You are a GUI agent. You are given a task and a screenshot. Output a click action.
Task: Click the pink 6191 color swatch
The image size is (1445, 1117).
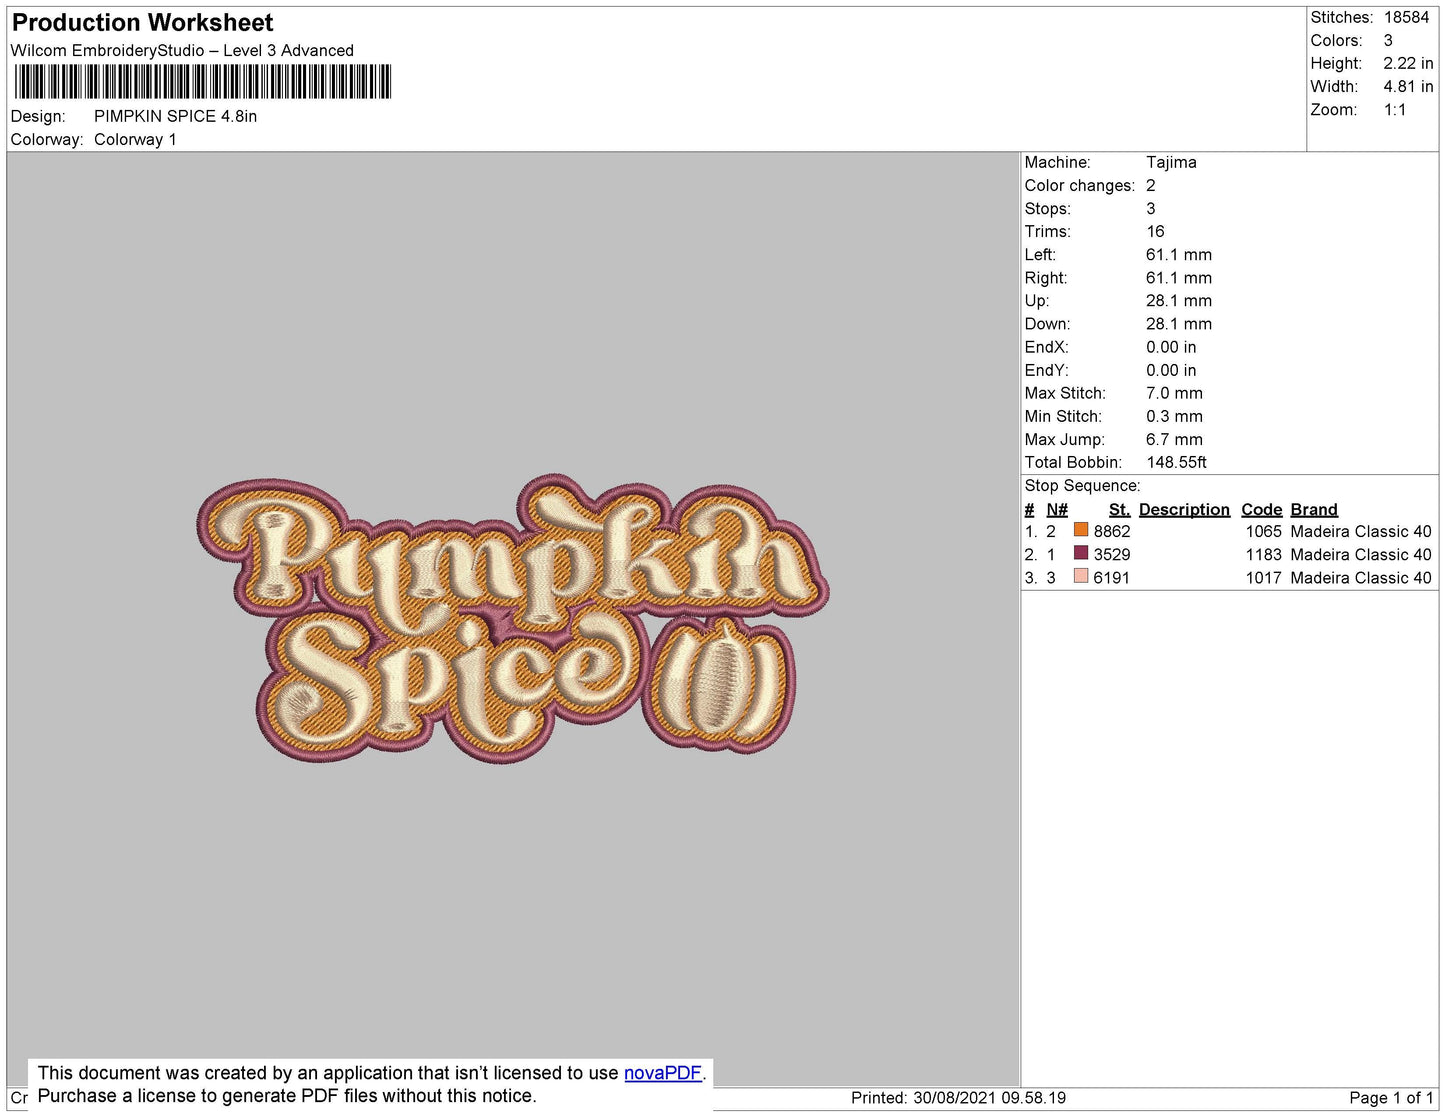tap(1080, 576)
